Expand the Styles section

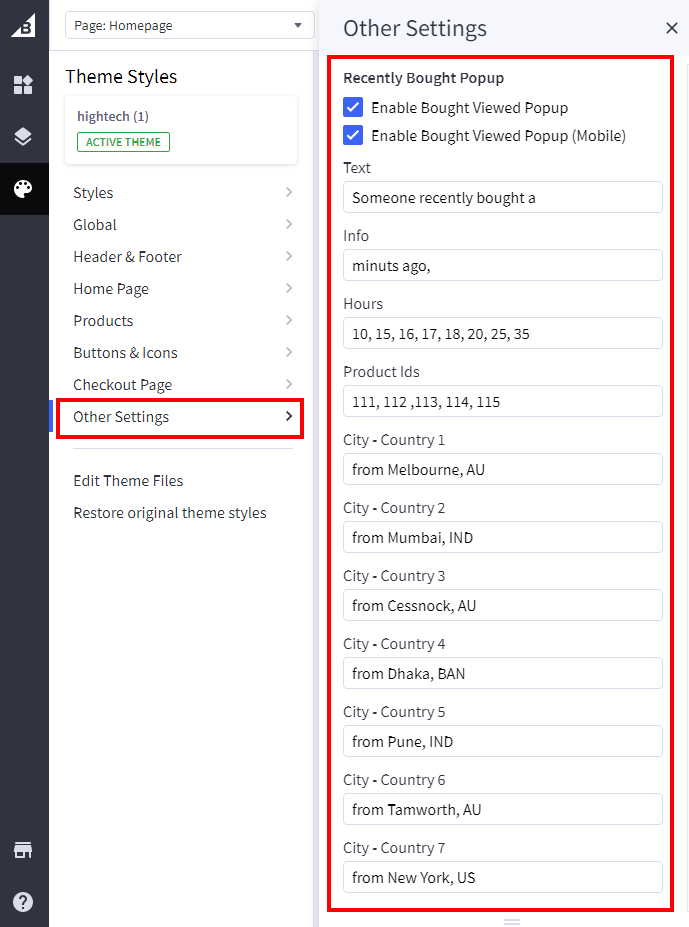[182, 193]
